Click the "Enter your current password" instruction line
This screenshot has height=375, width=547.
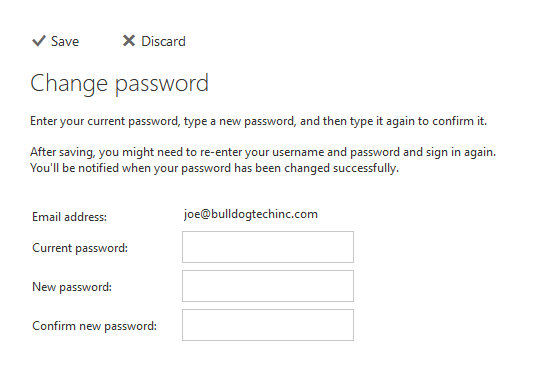pos(258,121)
